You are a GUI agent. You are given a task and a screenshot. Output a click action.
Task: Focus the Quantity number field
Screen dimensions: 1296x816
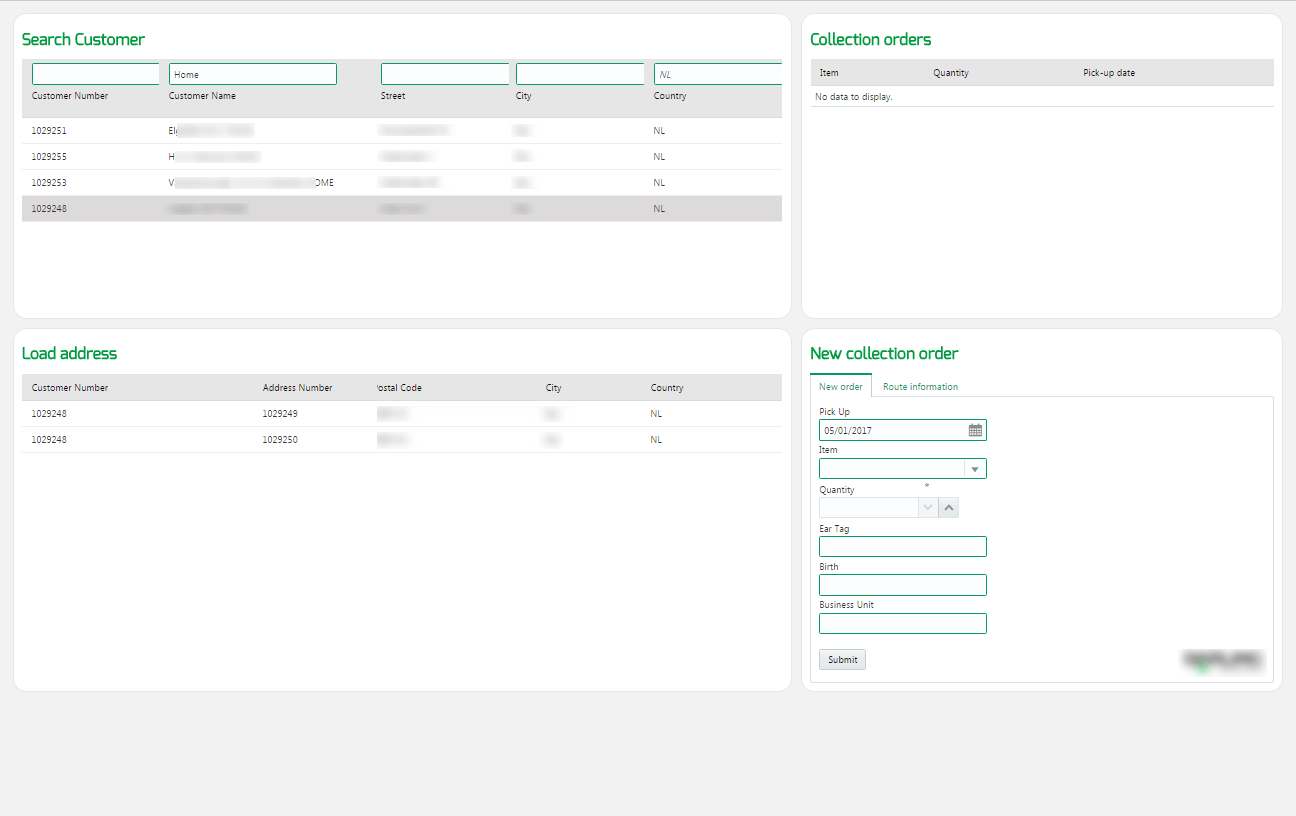(x=869, y=508)
